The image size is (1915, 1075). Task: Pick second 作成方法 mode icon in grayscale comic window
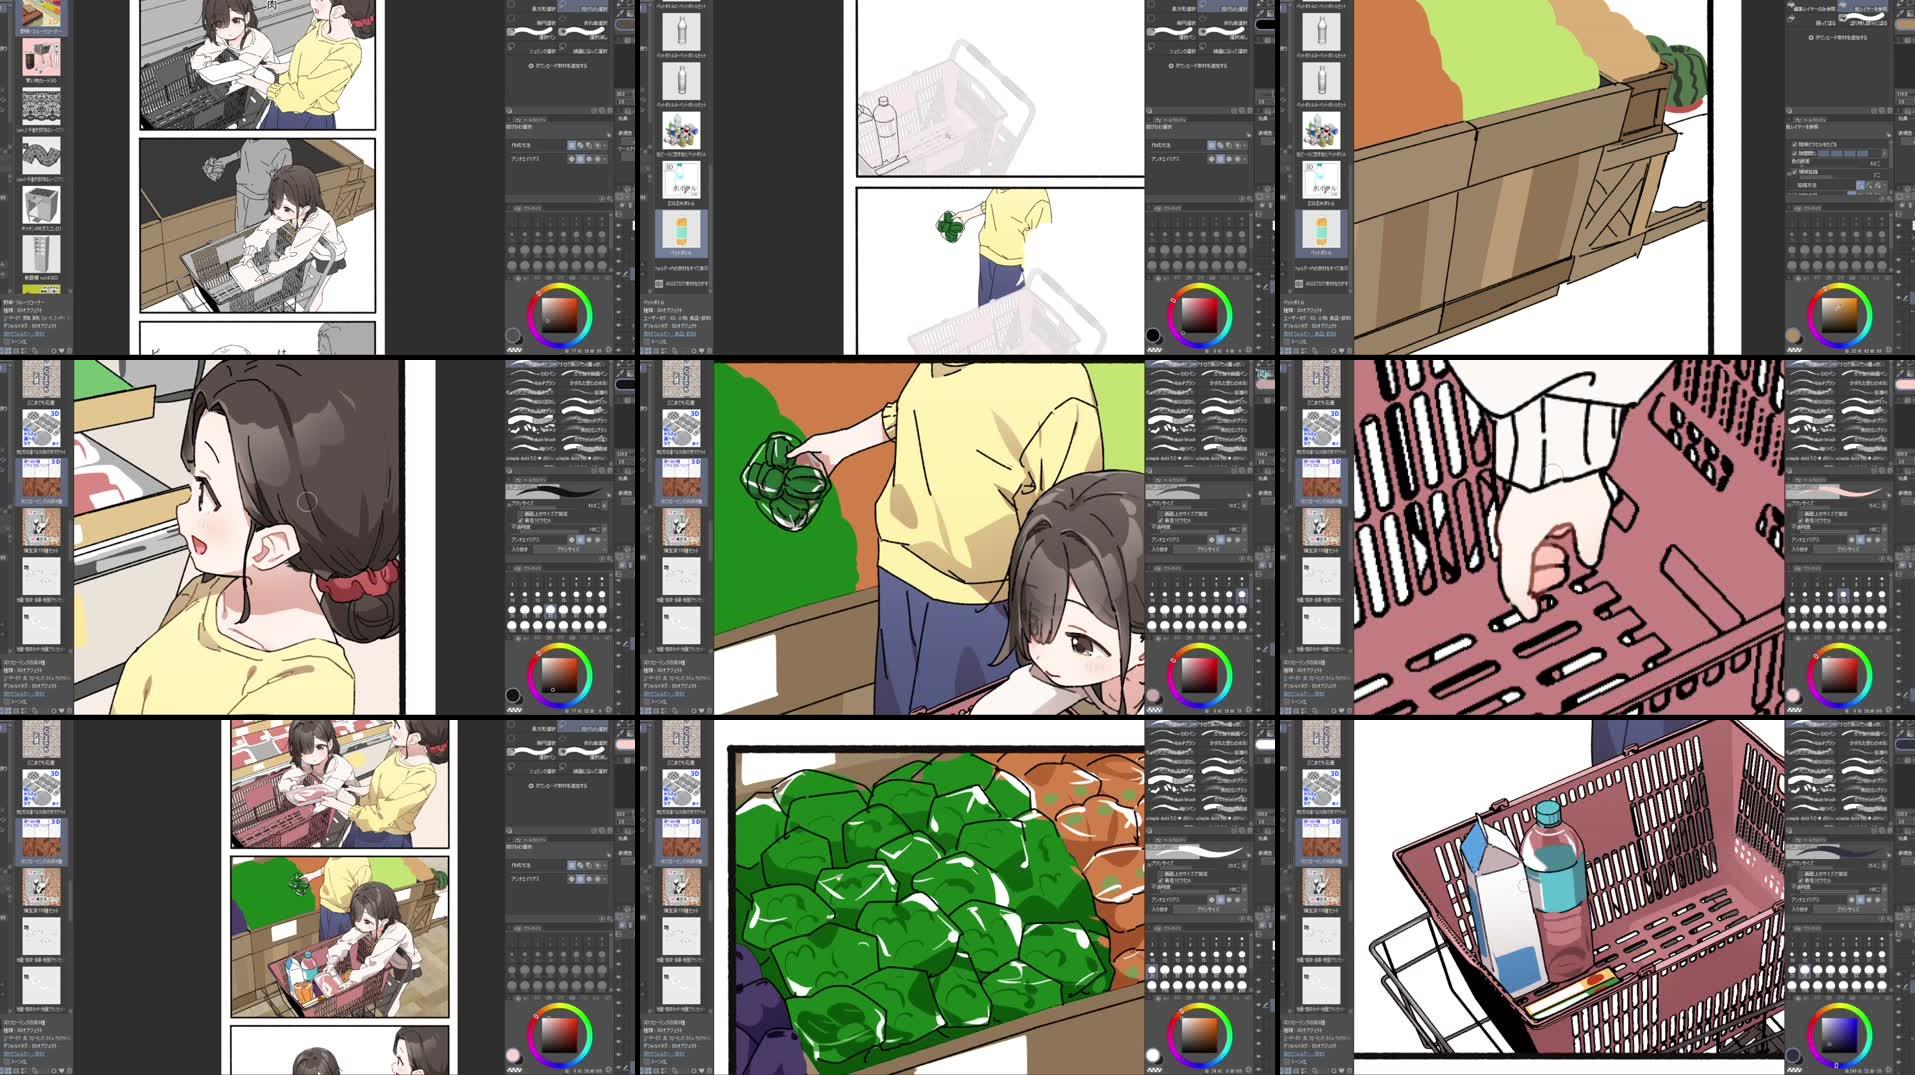click(x=581, y=145)
